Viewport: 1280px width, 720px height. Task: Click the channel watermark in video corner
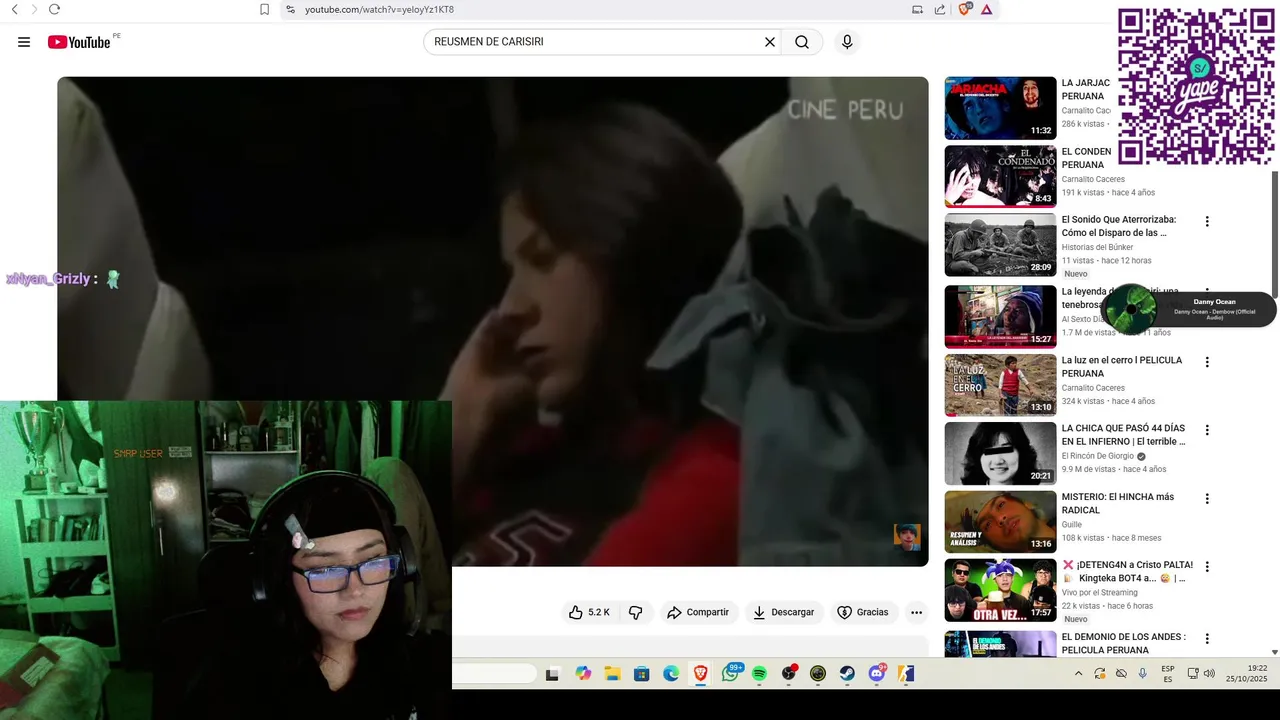(907, 537)
